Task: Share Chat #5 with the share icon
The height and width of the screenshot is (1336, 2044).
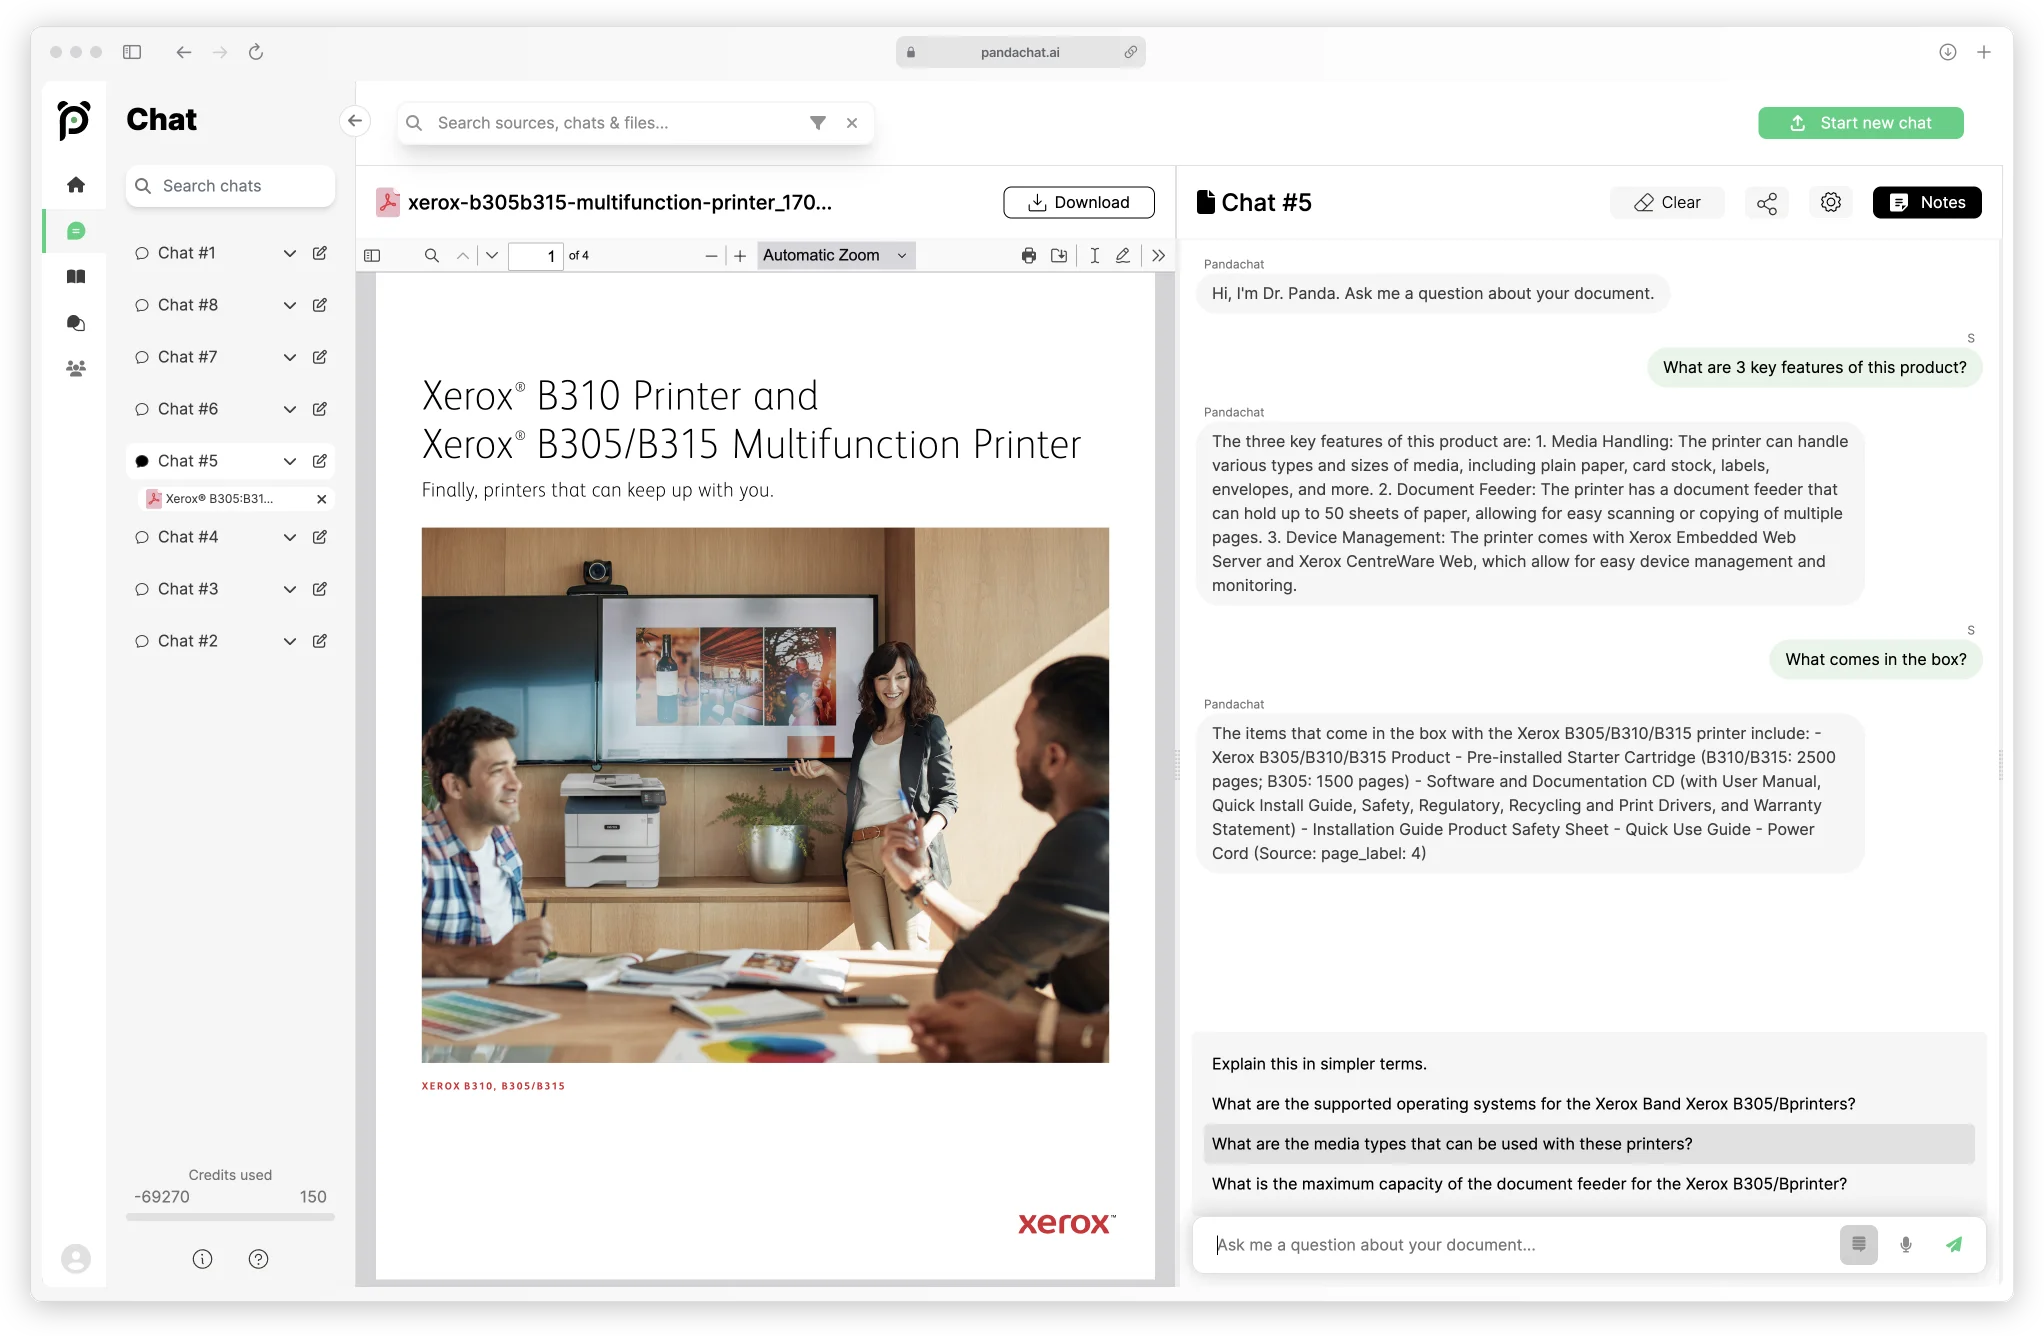Action: pos(1767,203)
